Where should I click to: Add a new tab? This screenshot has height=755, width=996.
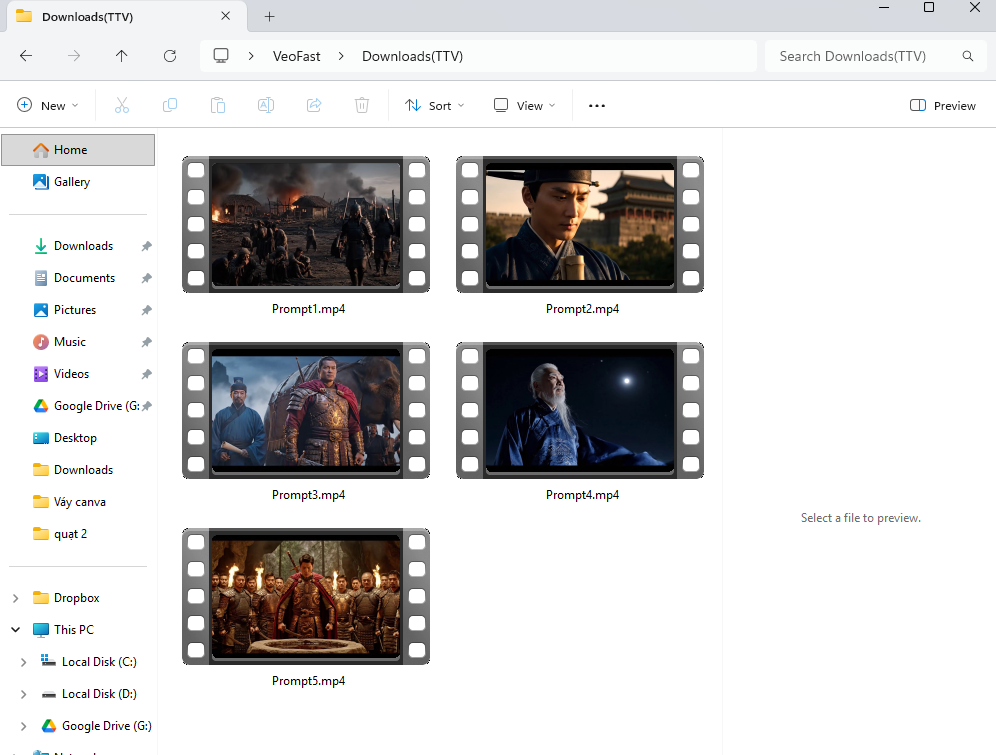(x=269, y=17)
